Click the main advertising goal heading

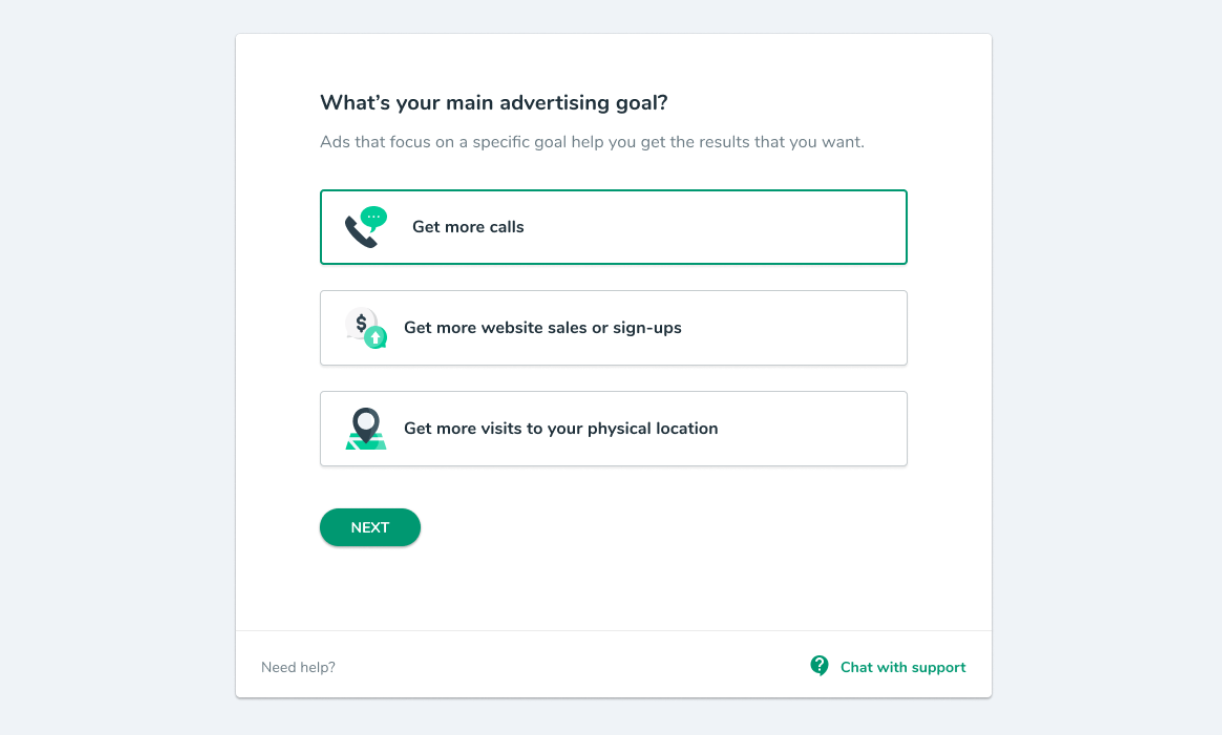pos(494,103)
